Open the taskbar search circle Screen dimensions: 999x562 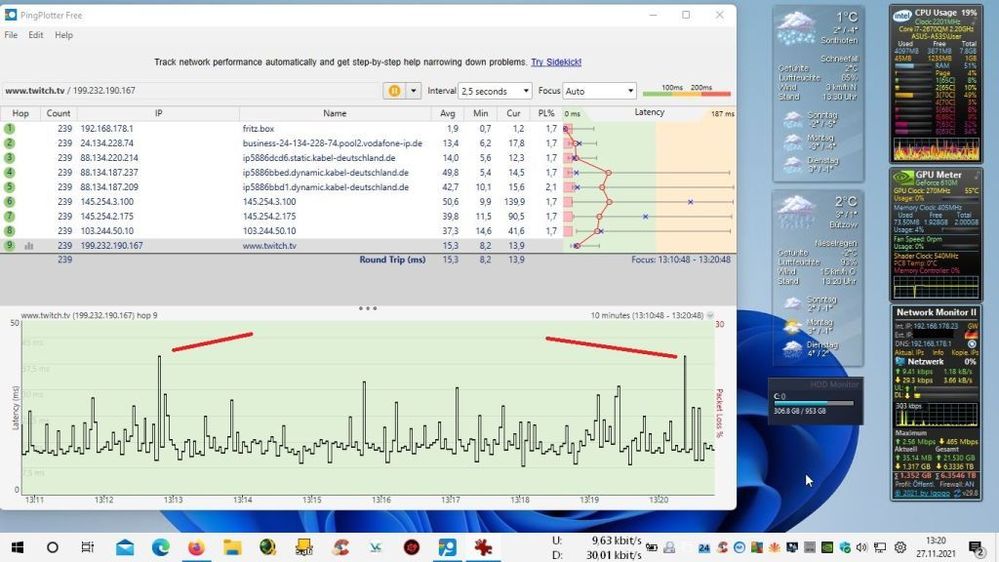[53, 547]
